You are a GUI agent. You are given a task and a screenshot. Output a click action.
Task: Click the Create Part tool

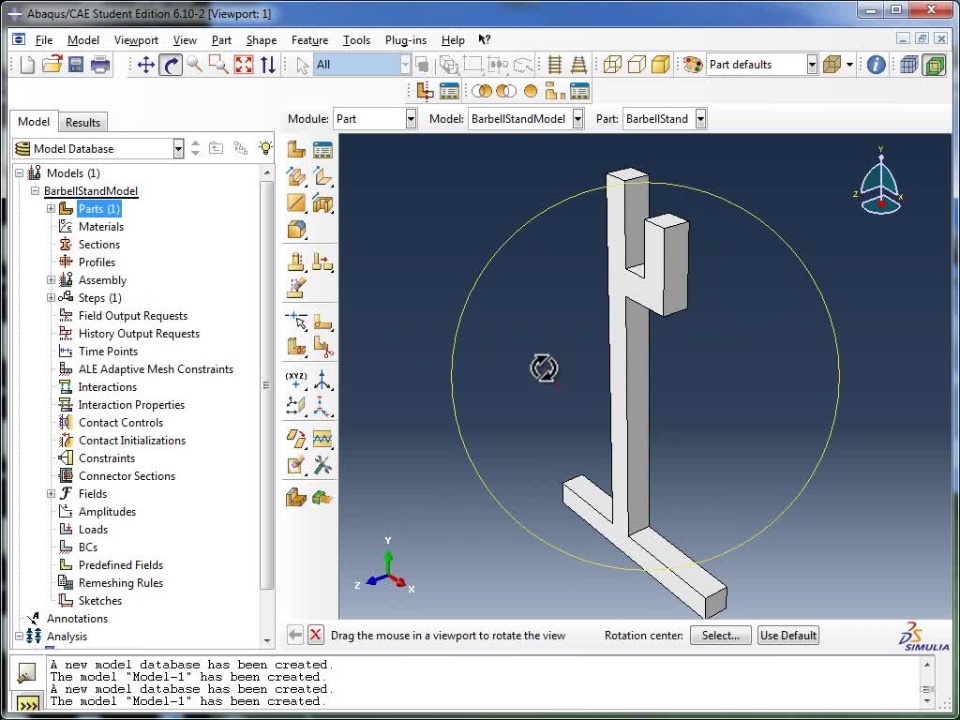[296, 149]
